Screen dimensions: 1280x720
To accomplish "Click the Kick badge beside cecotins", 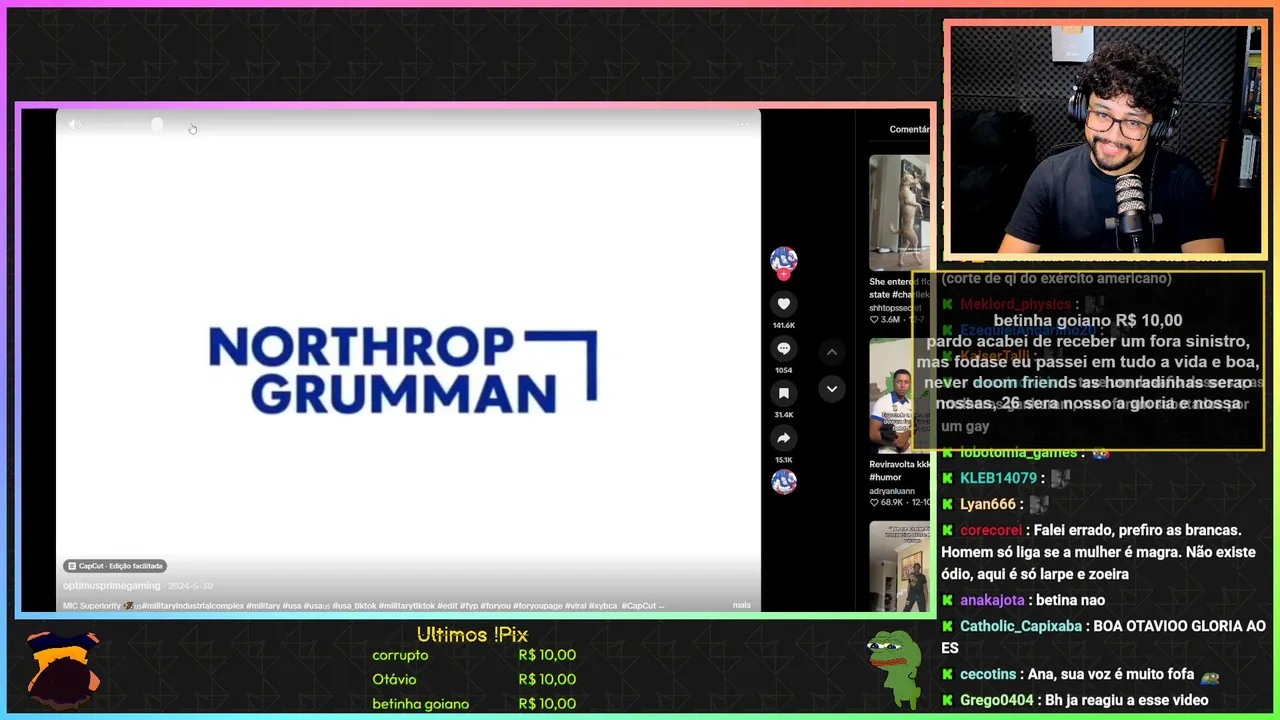I will coord(948,675).
